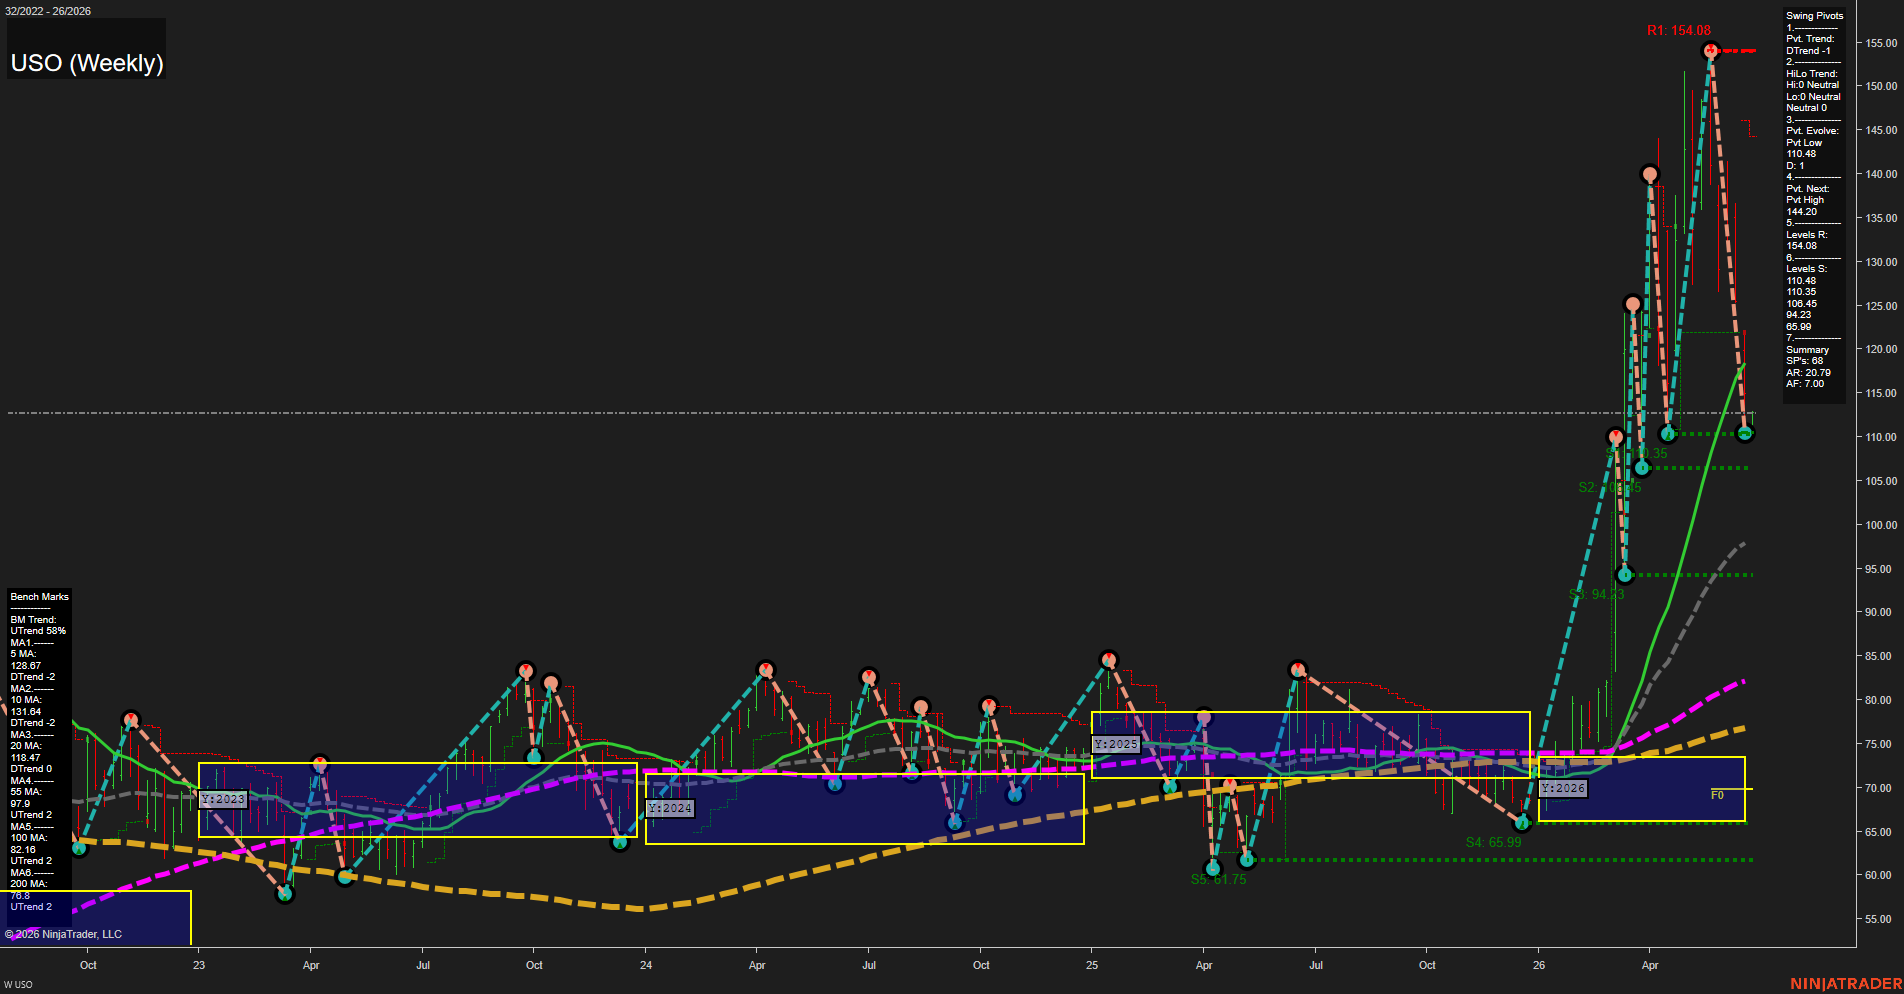The image size is (1904, 994).
Task: Click the DTrend 0 entry
Action: tap(30, 769)
